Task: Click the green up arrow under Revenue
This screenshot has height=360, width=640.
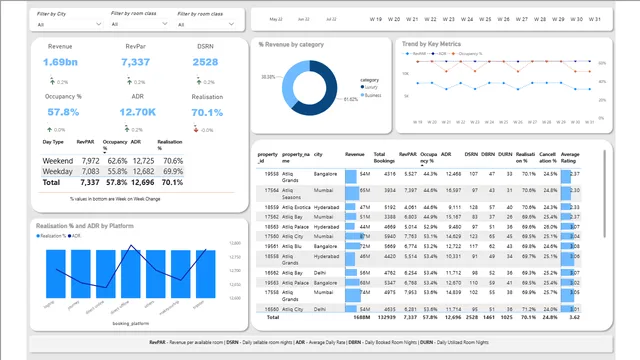Action: 52,82
